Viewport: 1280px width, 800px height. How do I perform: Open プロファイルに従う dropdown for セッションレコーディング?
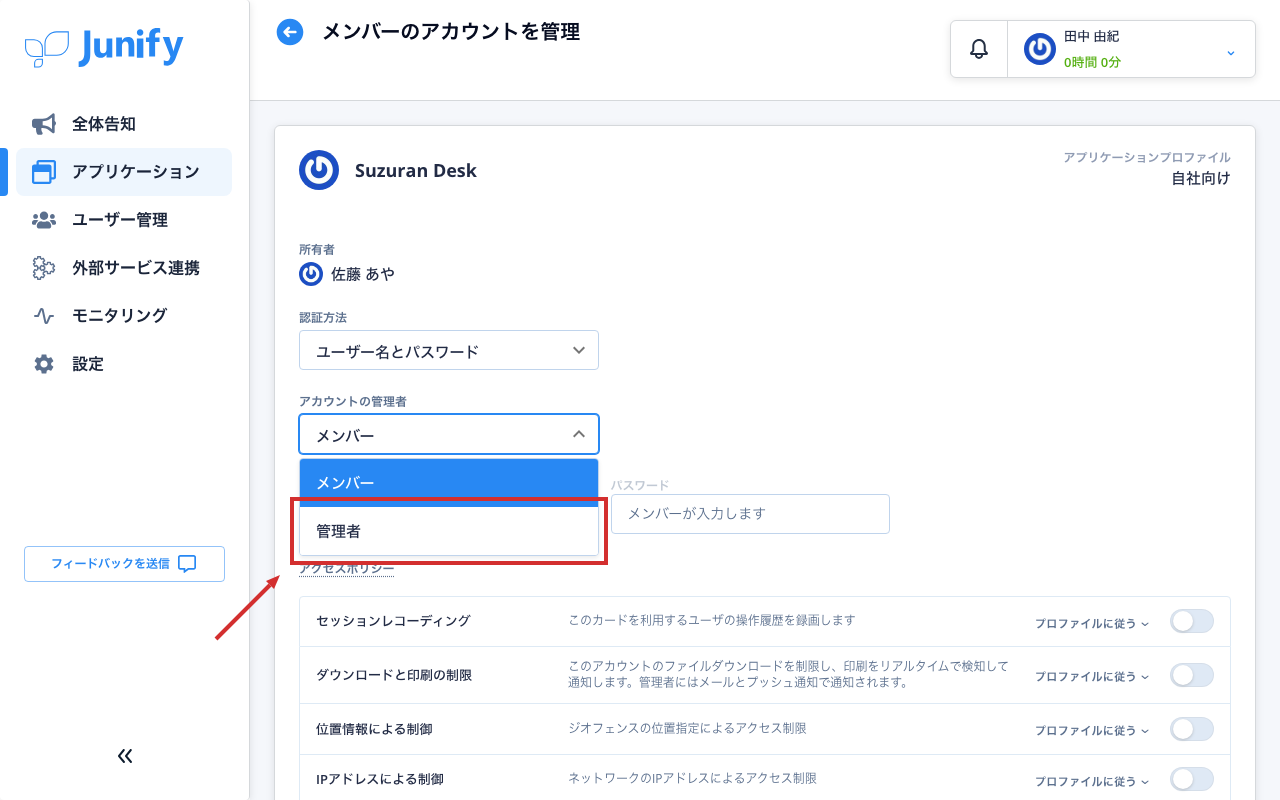(x=1092, y=623)
